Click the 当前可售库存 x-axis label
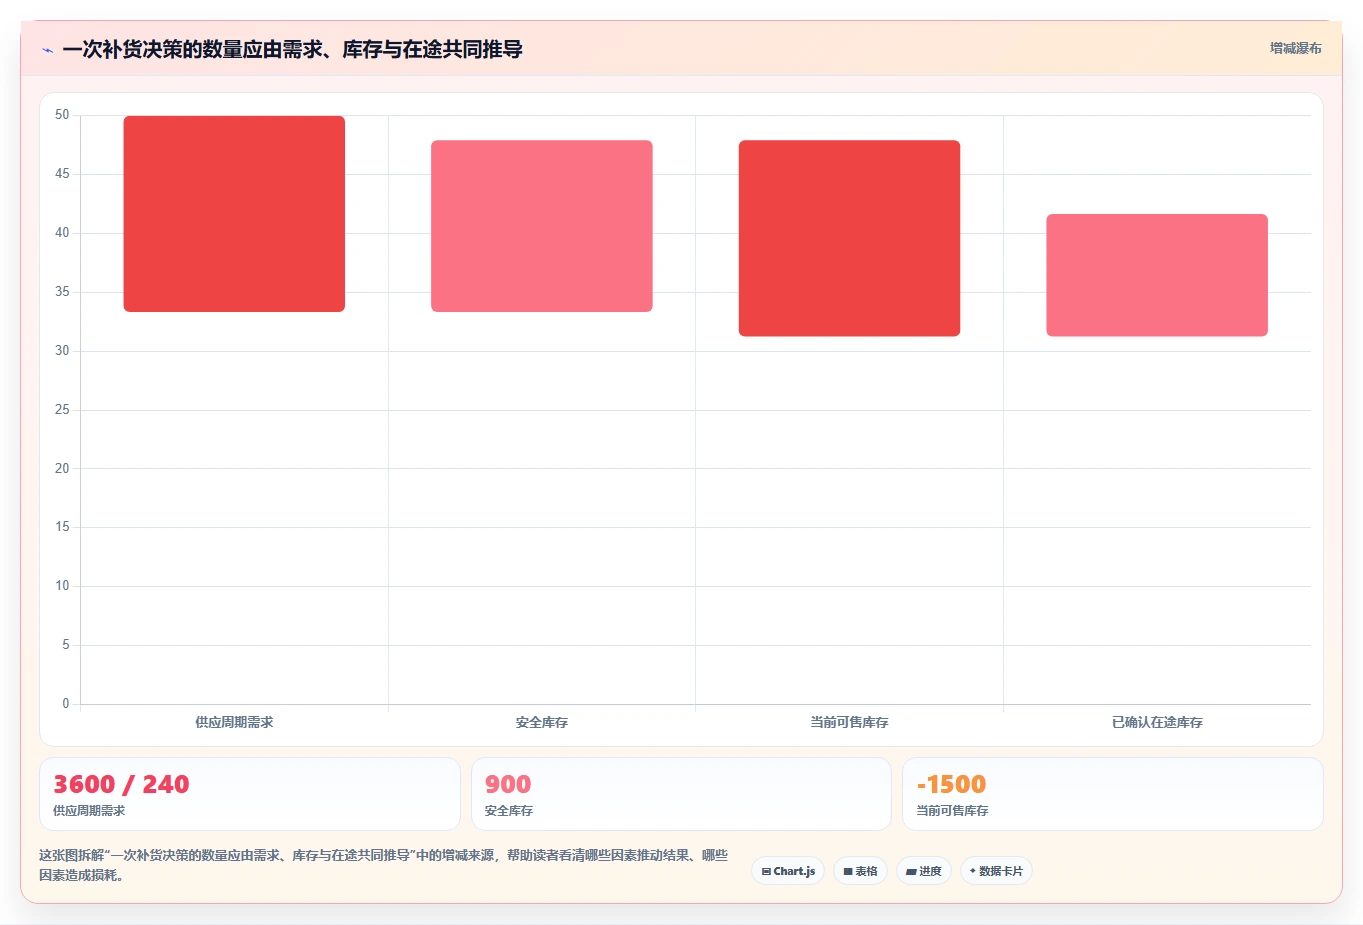This screenshot has height=925, width=1363. coord(849,722)
